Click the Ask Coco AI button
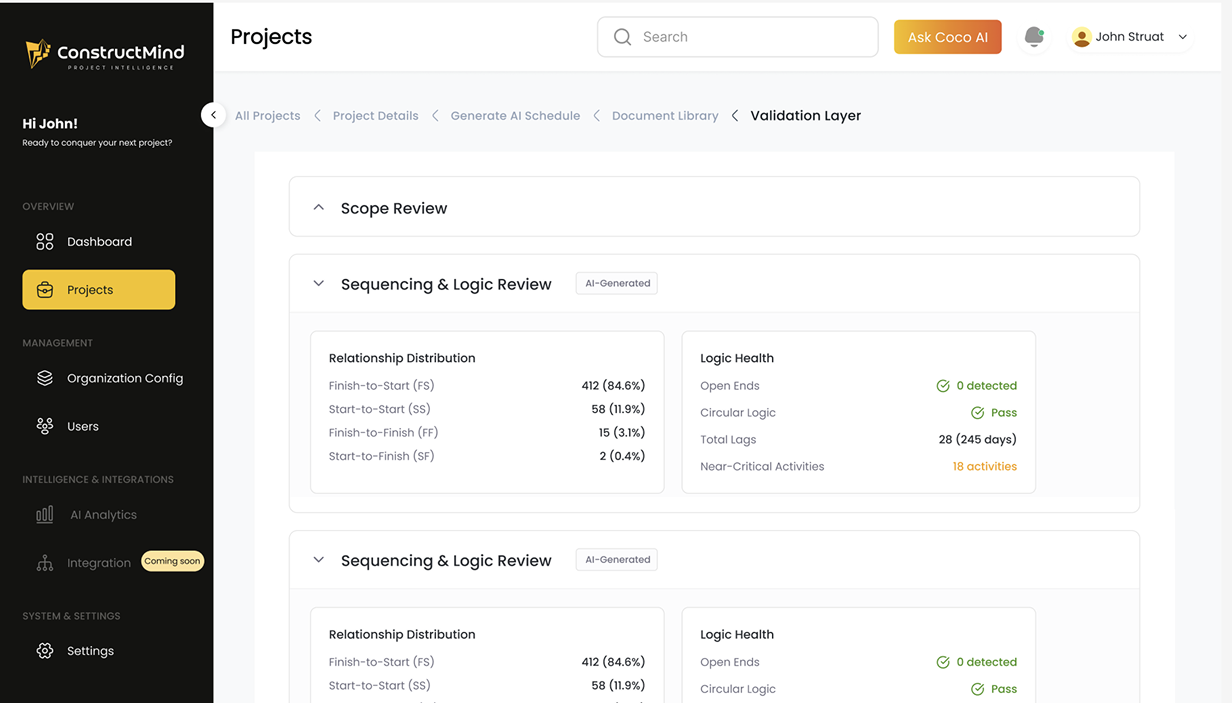The image size is (1232, 703). click(x=947, y=37)
